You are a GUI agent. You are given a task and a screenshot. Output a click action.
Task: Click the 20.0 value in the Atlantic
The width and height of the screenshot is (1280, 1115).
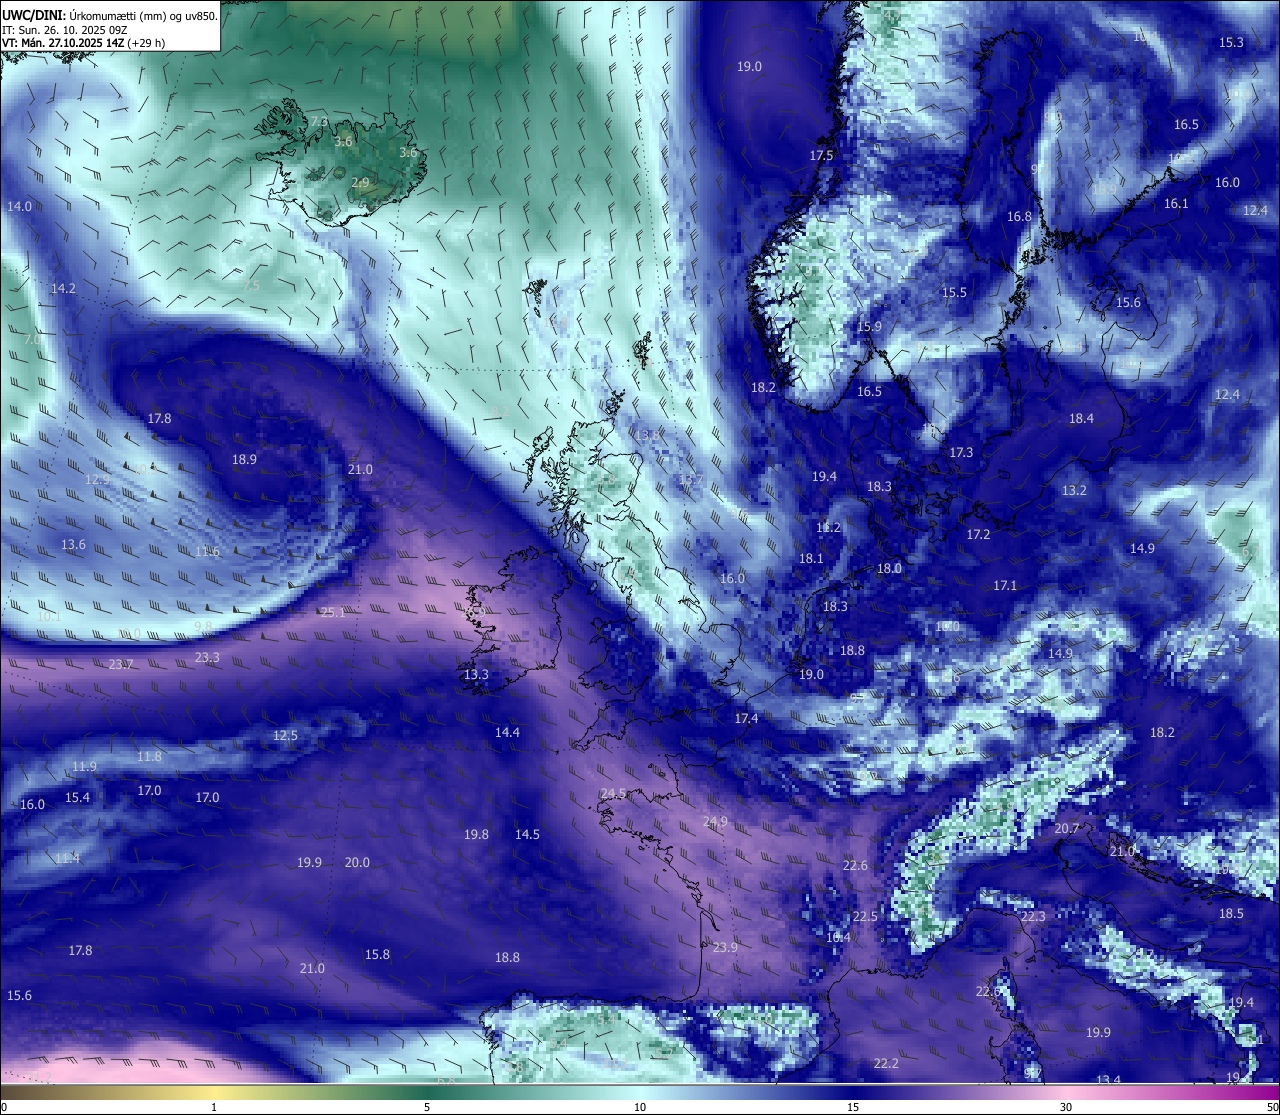[x=357, y=863]
